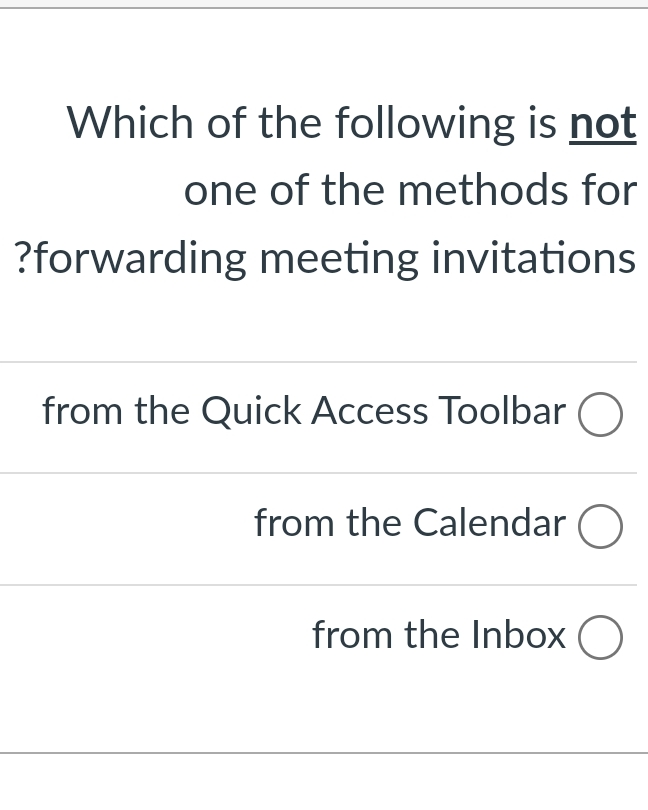Select the radio button for 'from the Quick Access Toolbar'
648x810 pixels.
click(600, 414)
